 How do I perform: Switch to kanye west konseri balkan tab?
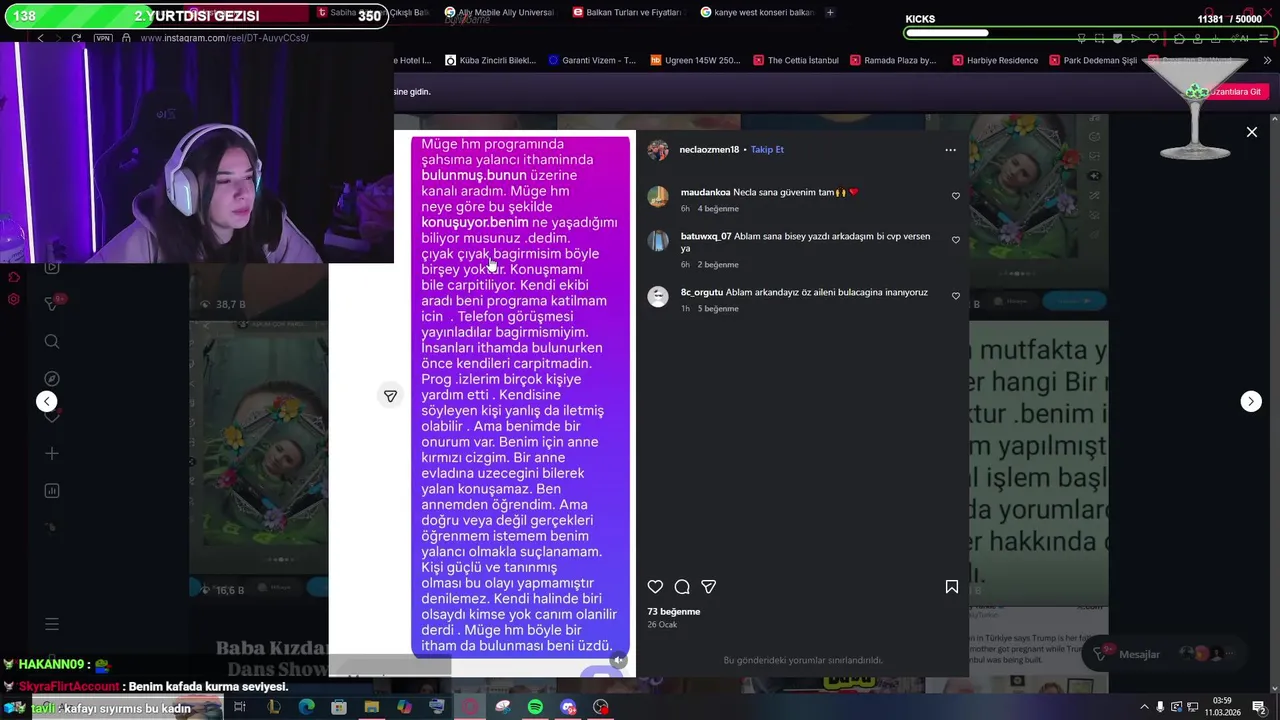pyautogui.click(x=756, y=12)
